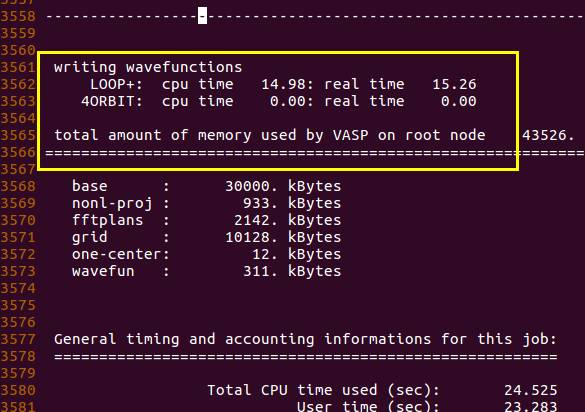The width and height of the screenshot is (585, 412).
Task: Click the cursor block on line 3558
Action: [202, 16]
